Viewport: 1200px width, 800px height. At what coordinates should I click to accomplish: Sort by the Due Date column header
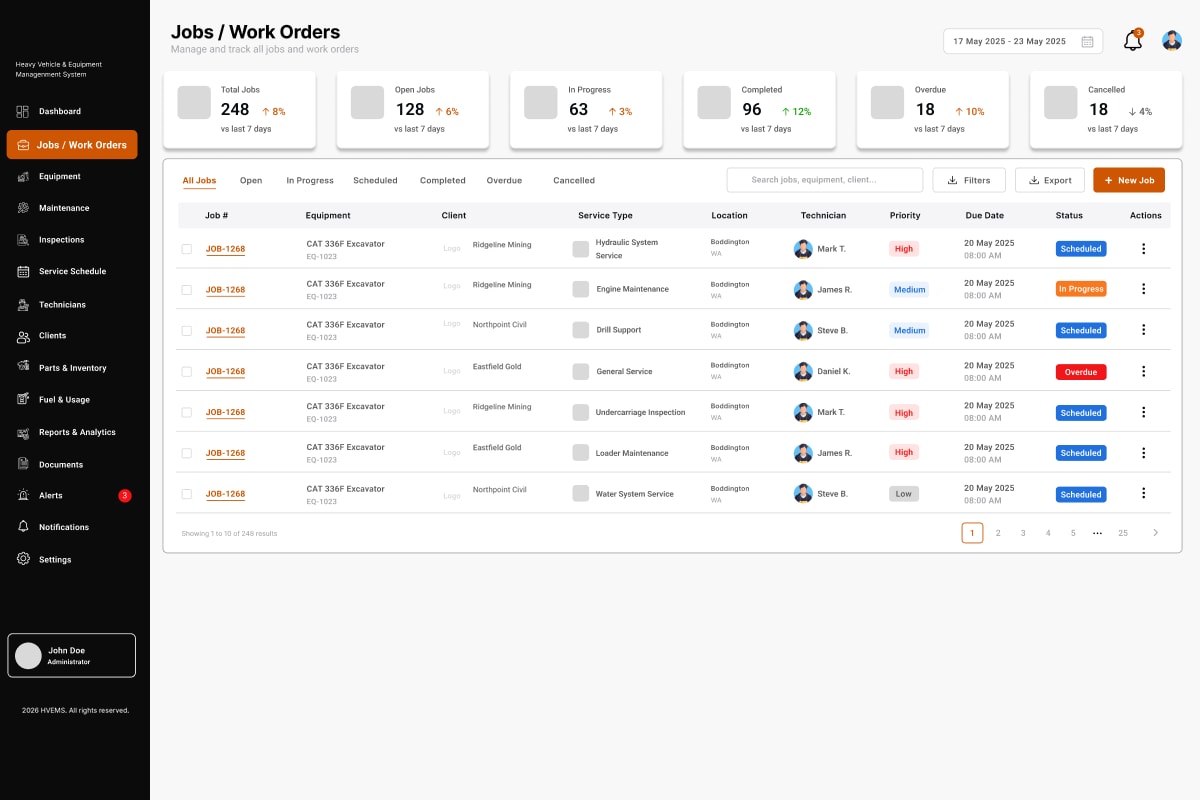tap(984, 215)
